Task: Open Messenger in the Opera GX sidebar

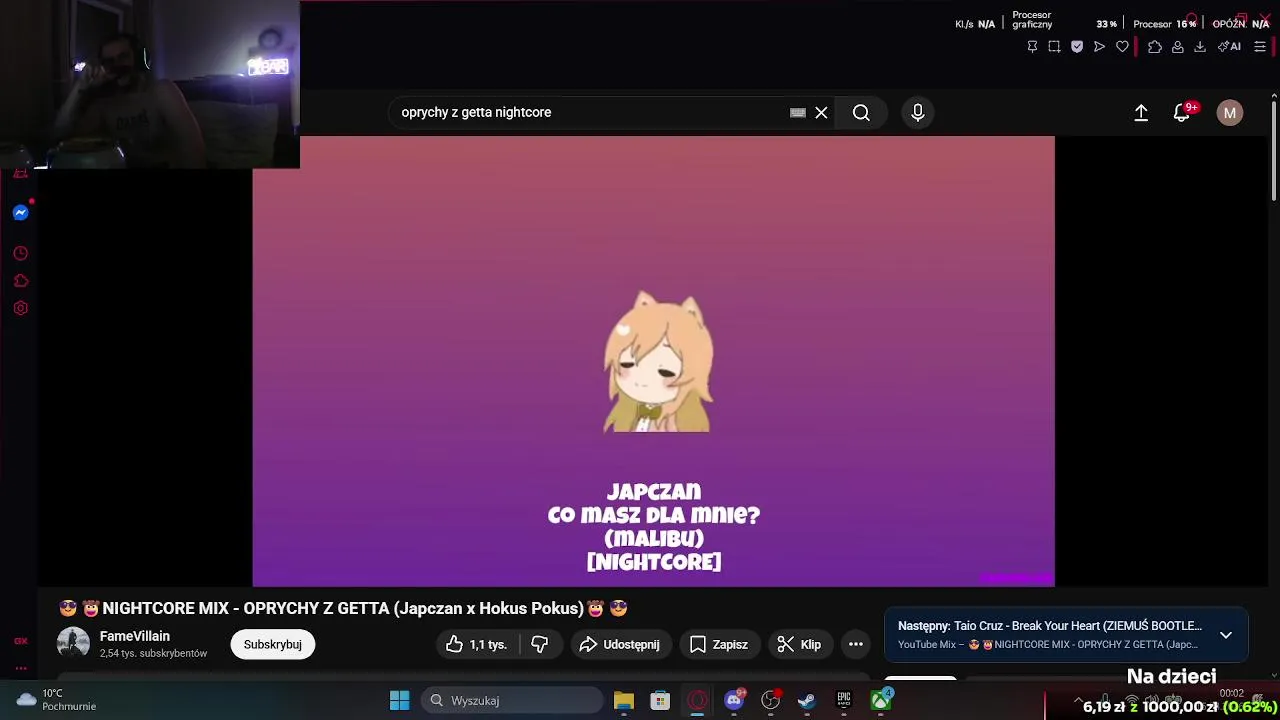Action: [20, 213]
